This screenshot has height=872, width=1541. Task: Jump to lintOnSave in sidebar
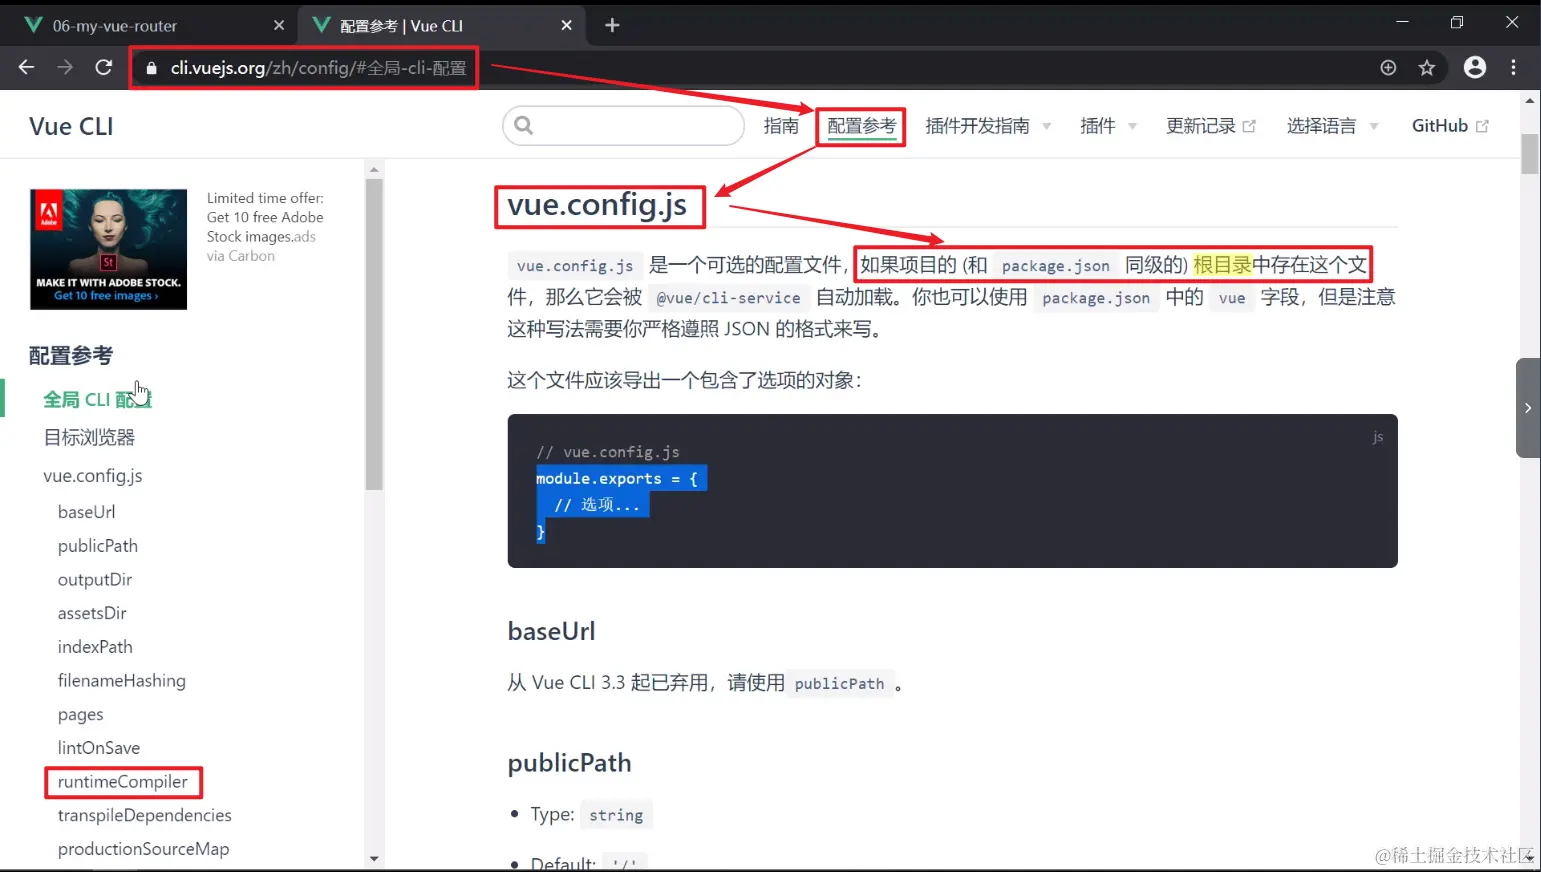(99, 748)
